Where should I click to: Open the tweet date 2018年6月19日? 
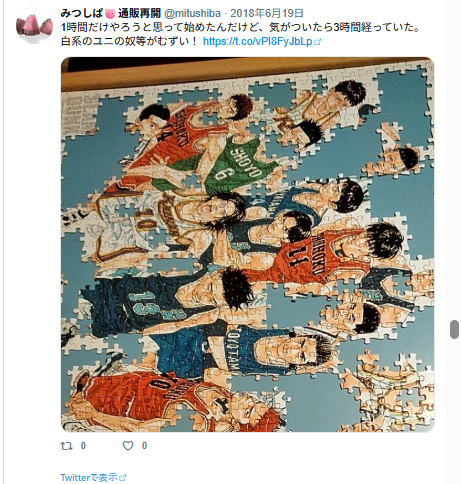coord(267,13)
